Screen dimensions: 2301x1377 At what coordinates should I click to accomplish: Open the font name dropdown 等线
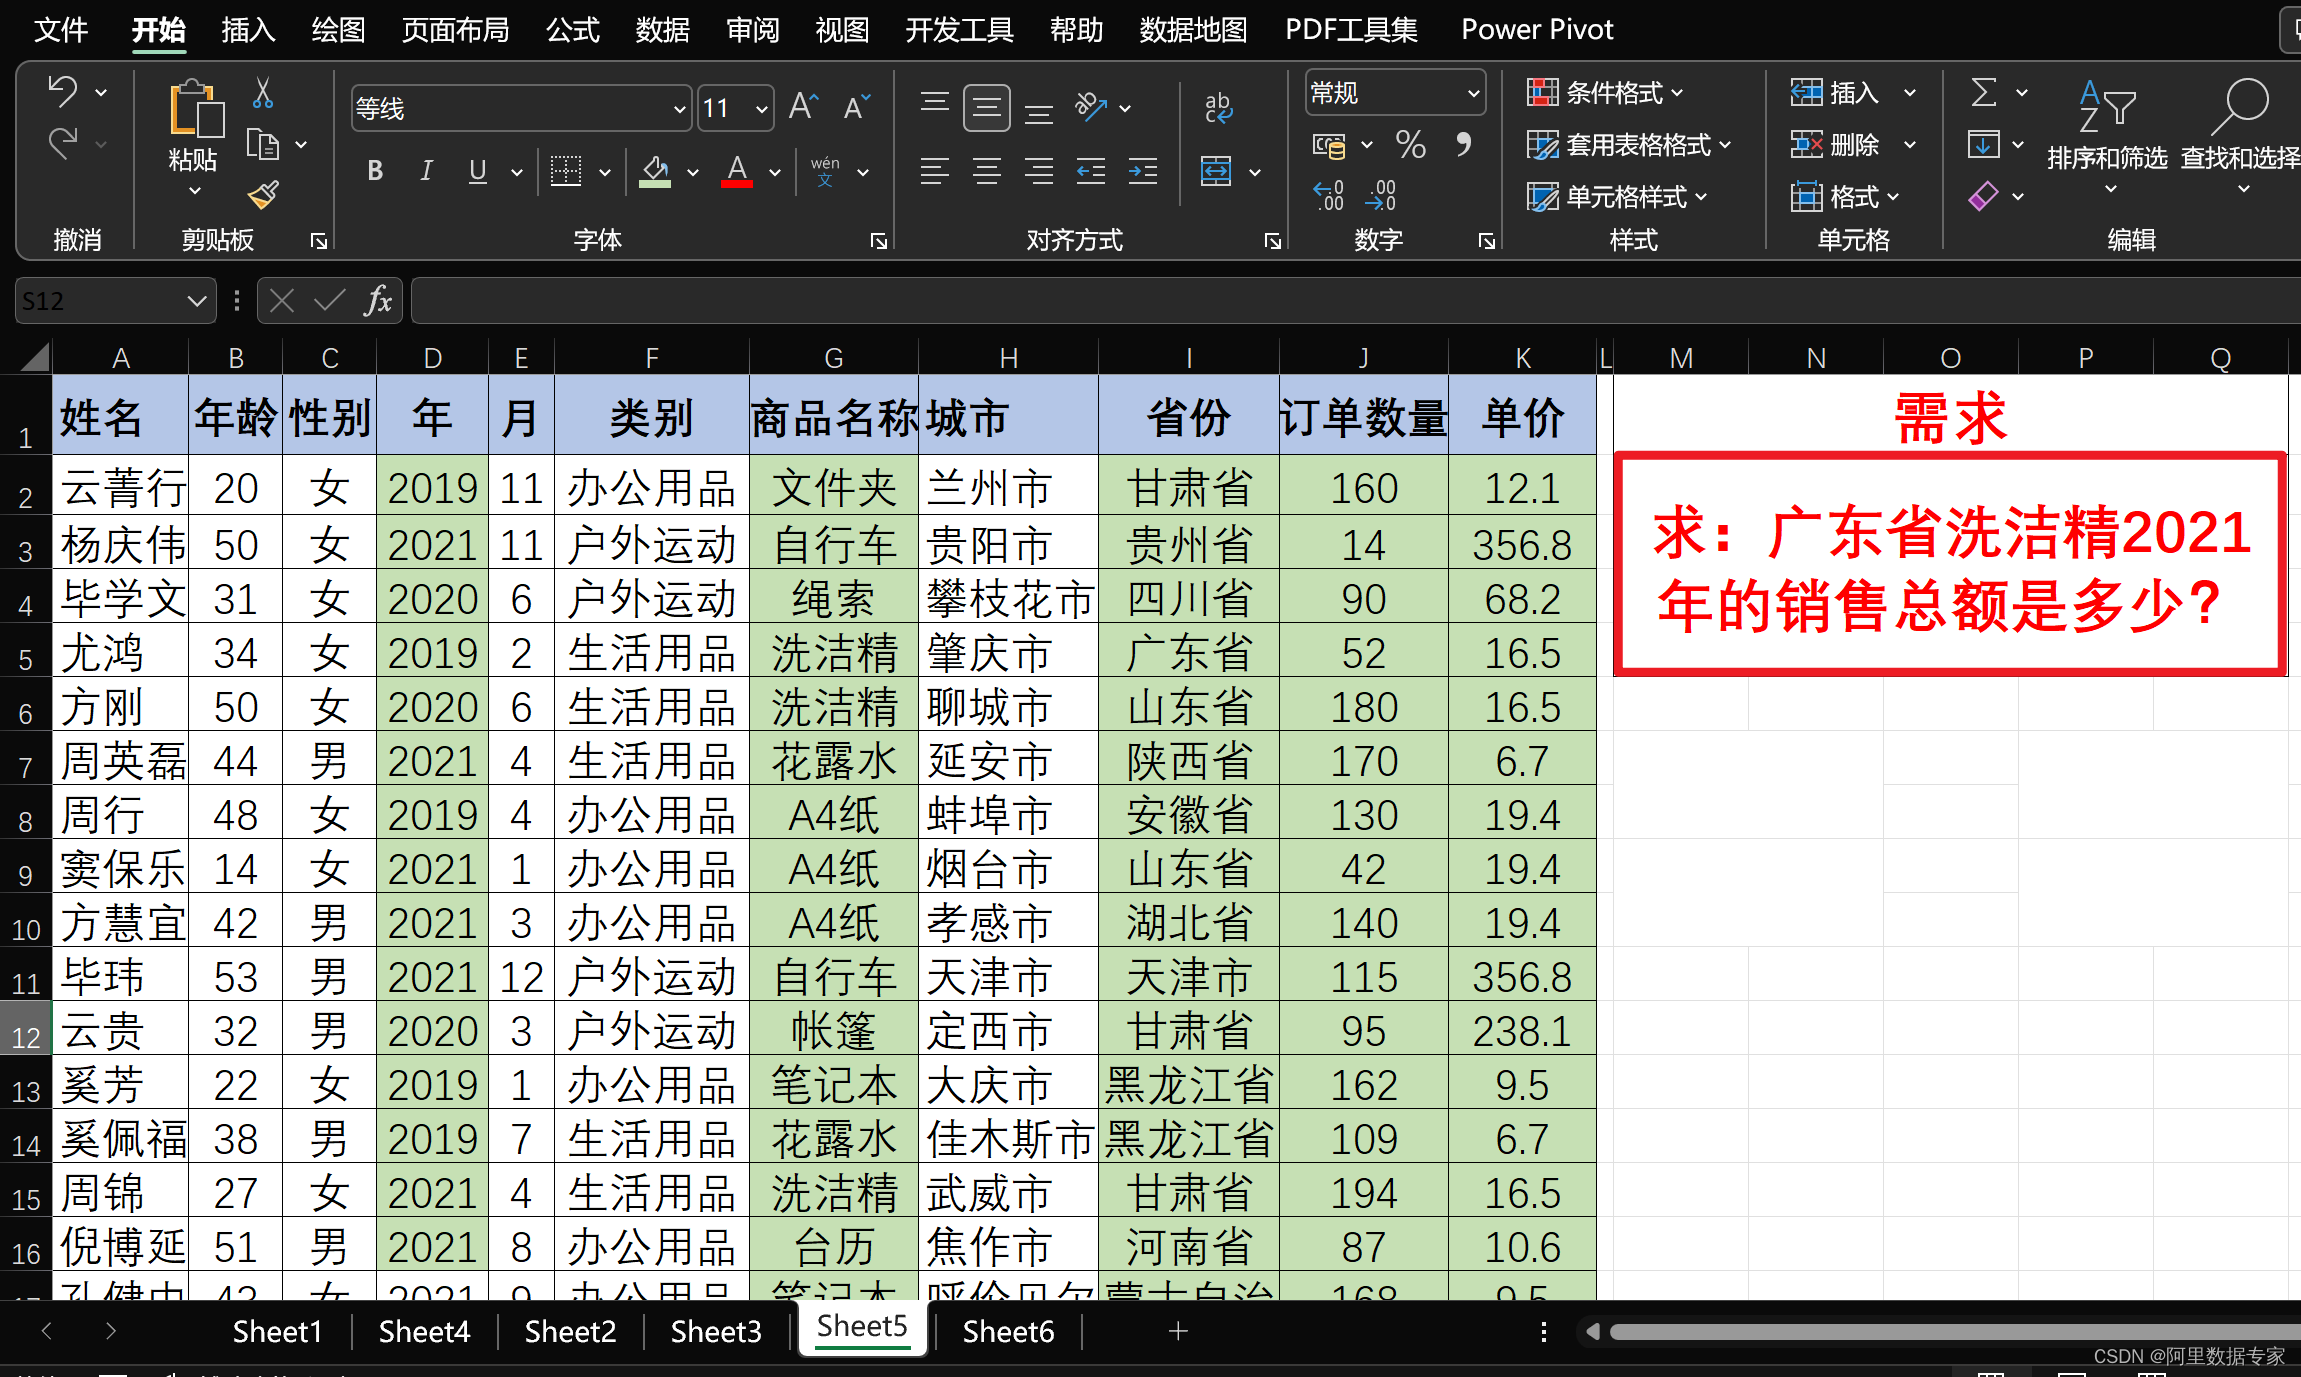679,109
